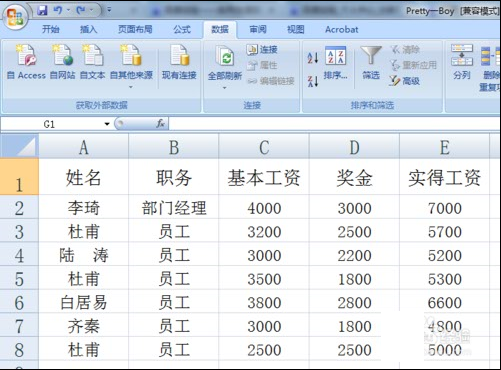Select column A header
Viewport: 501px width, 370px height.
pyautogui.click(x=84, y=147)
